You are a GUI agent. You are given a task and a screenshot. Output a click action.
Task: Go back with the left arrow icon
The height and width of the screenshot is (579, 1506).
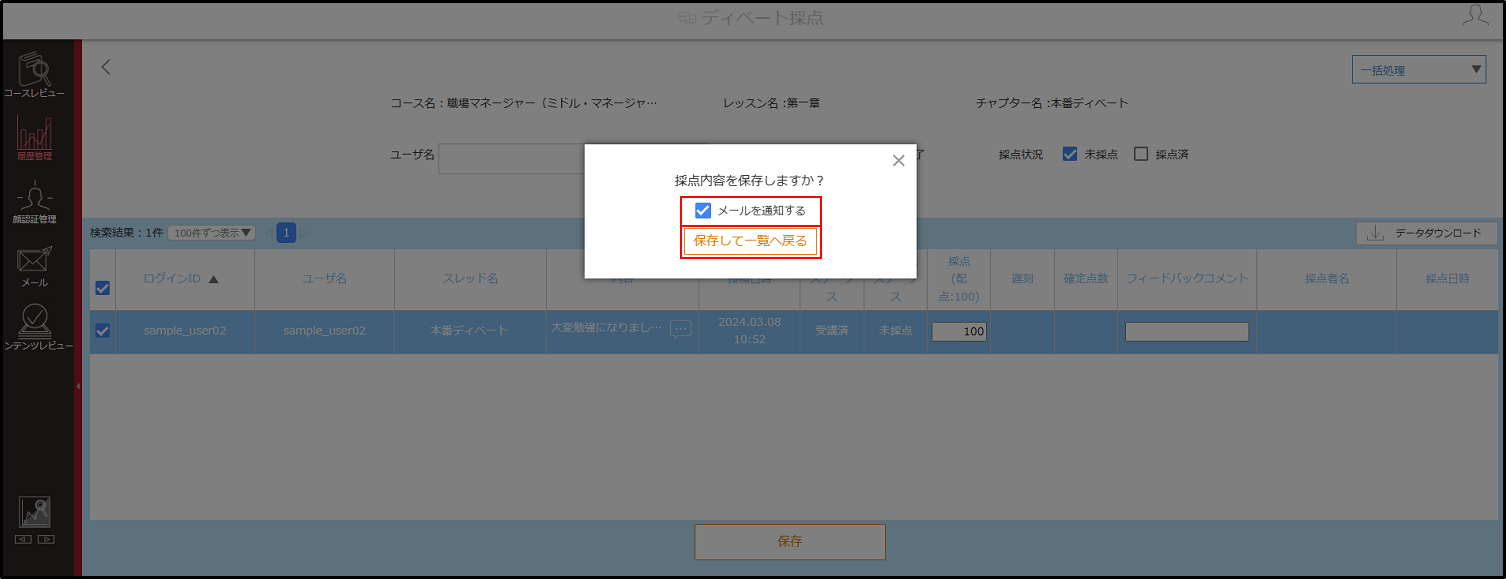click(106, 67)
